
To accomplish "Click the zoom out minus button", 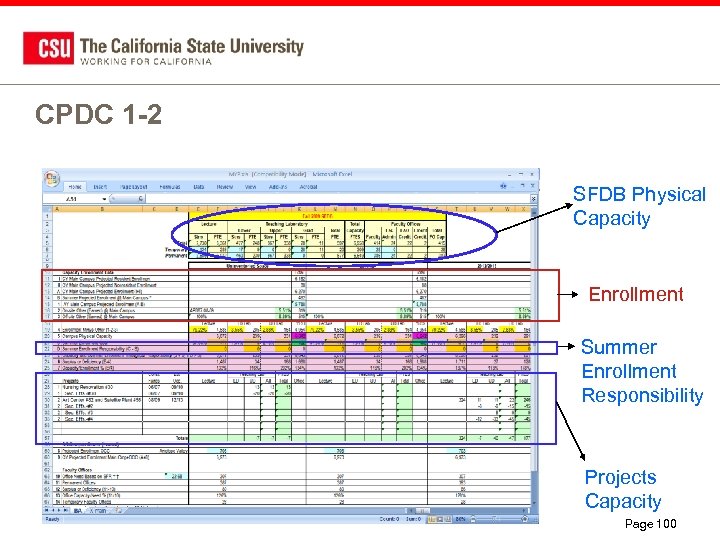I will coord(473,519).
